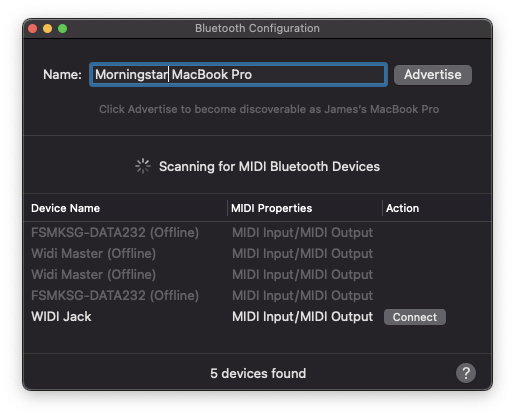This screenshot has width=515, height=417.
Task: Select the second Widi Master (Offline) row
Action: pos(258,274)
